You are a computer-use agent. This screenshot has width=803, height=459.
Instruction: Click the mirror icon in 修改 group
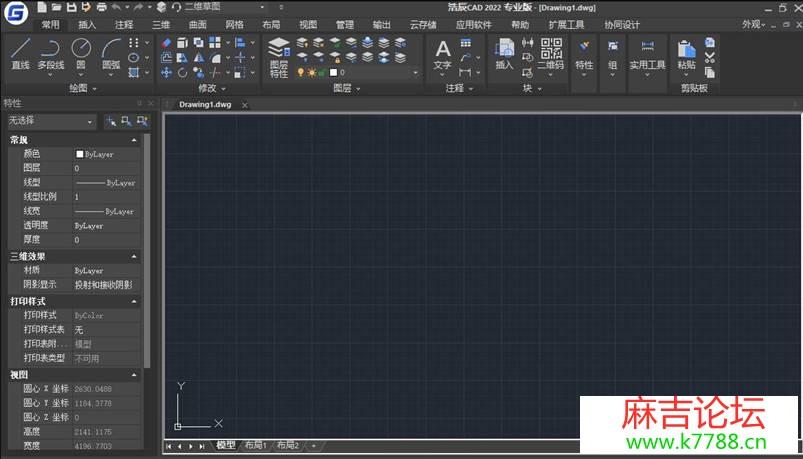pyautogui.click(x=199, y=57)
